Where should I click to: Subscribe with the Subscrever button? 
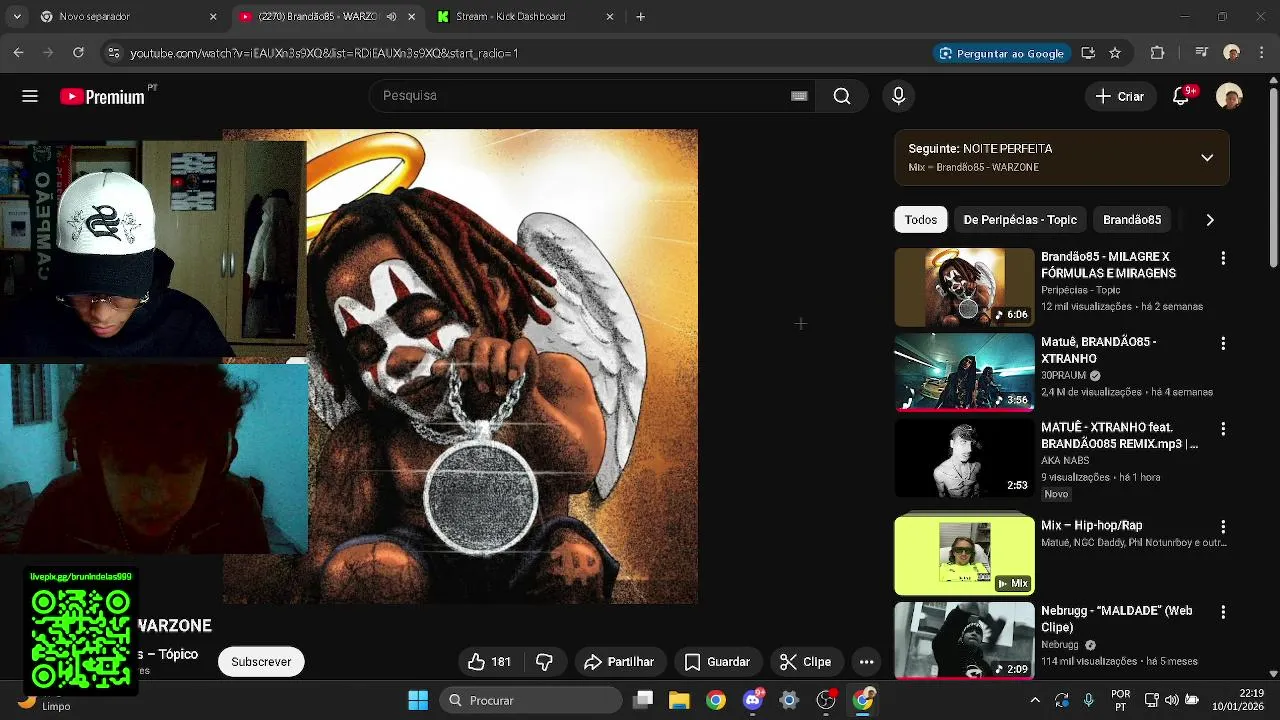pos(261,662)
